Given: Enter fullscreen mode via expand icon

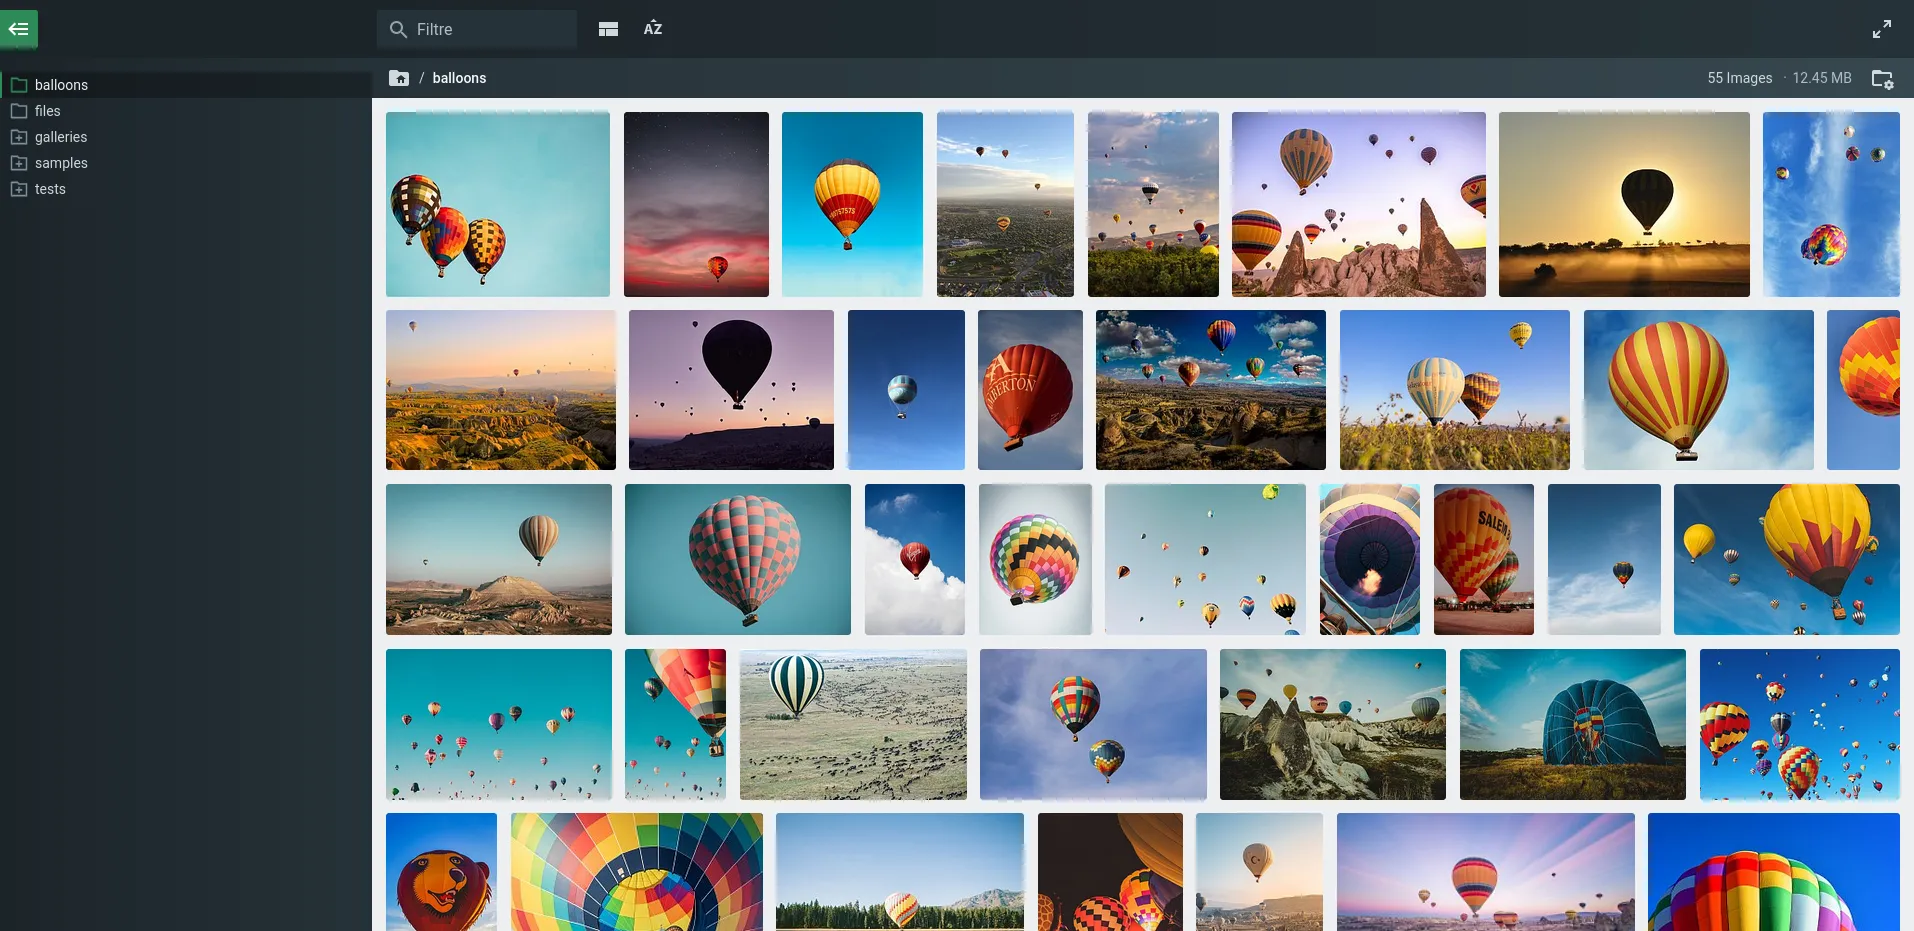Looking at the screenshot, I should point(1882,28).
